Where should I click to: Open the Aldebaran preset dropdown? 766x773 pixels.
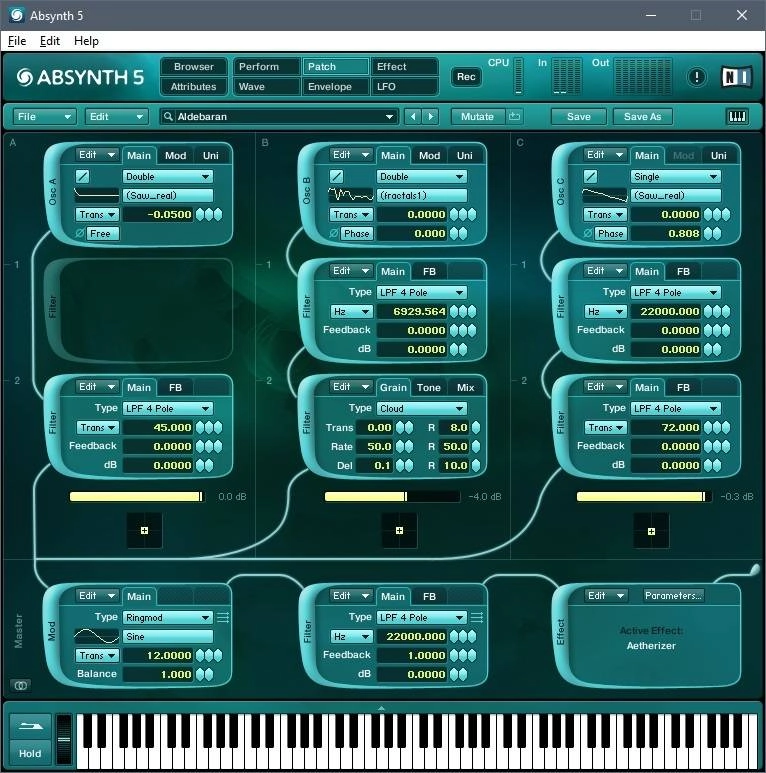(389, 117)
